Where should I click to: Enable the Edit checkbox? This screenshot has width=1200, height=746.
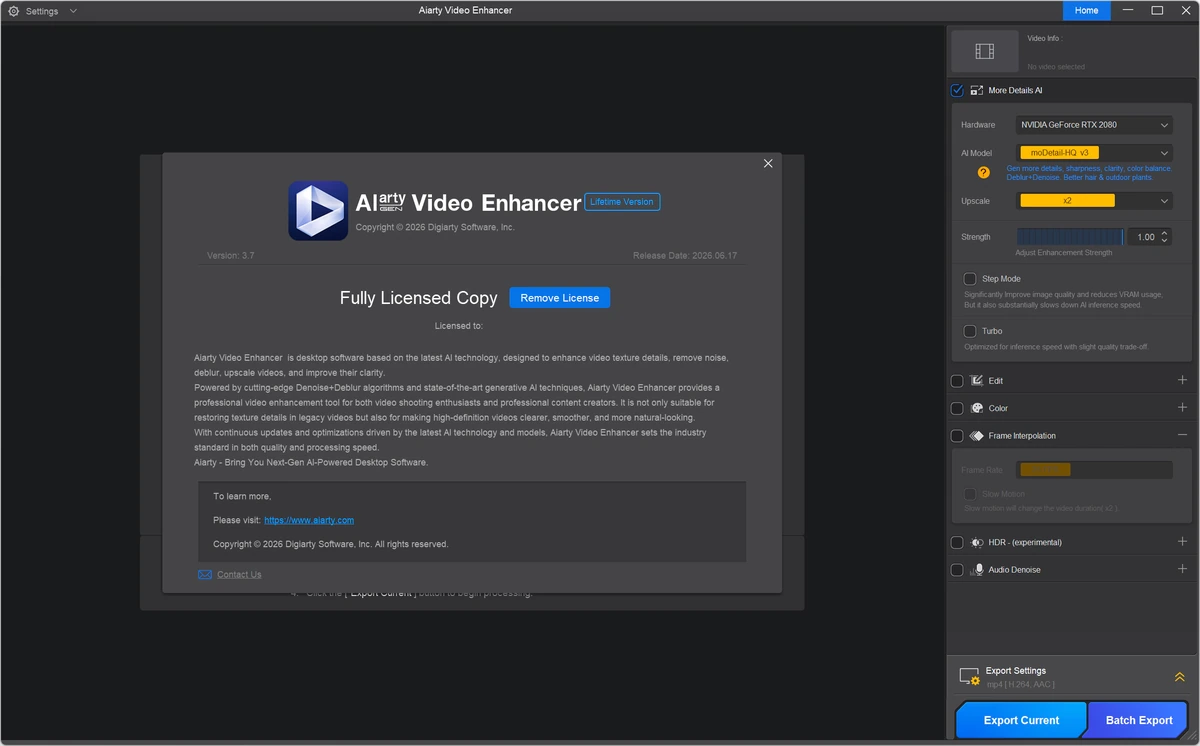[x=957, y=381]
